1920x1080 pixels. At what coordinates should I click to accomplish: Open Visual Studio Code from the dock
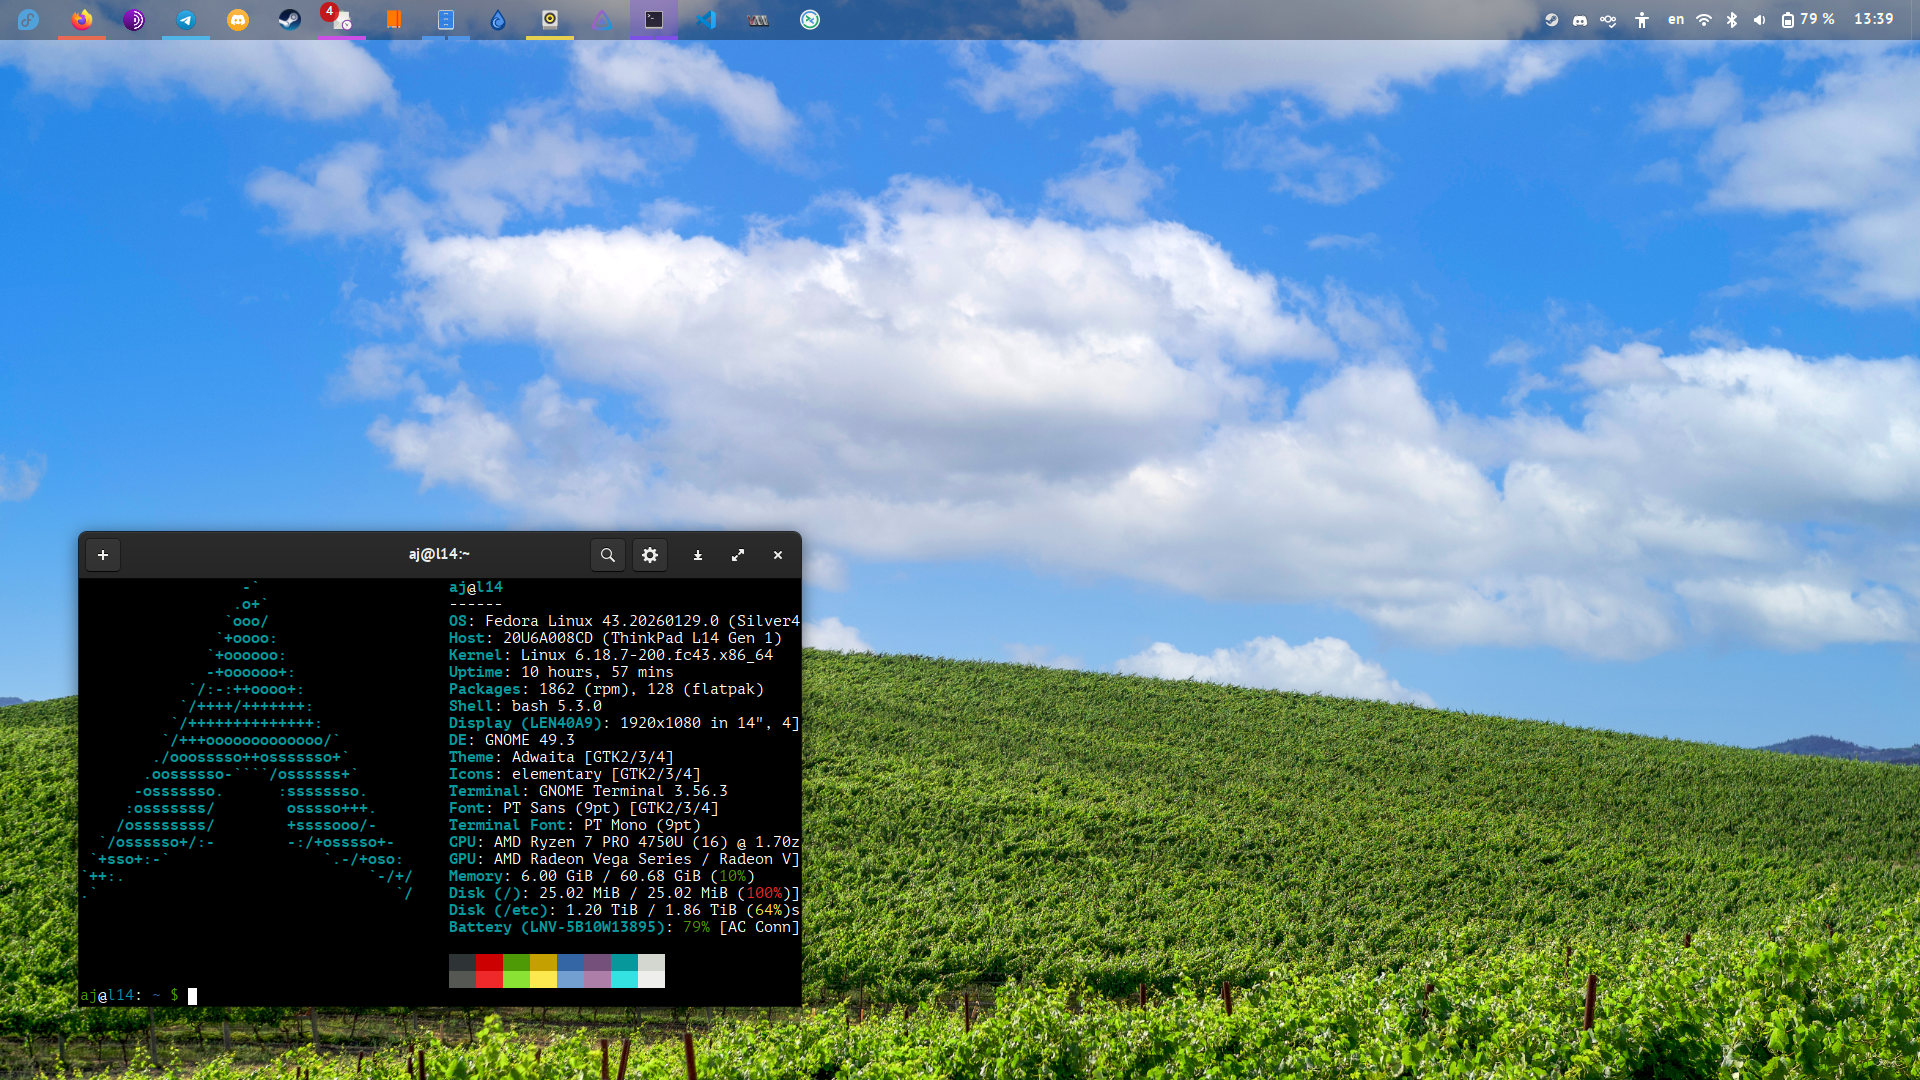pyautogui.click(x=706, y=19)
